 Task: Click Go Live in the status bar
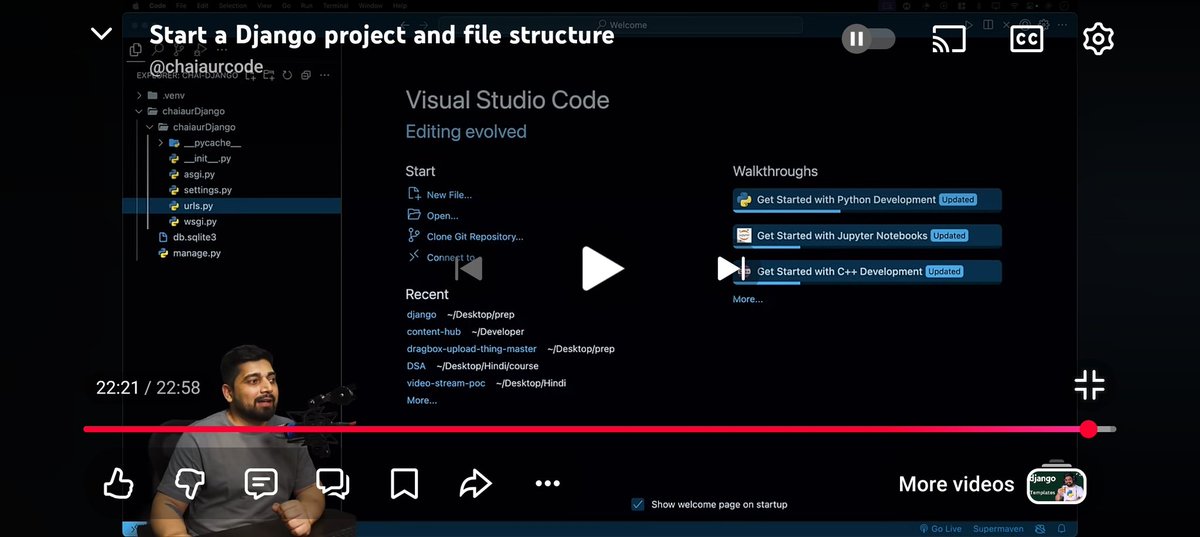point(940,528)
